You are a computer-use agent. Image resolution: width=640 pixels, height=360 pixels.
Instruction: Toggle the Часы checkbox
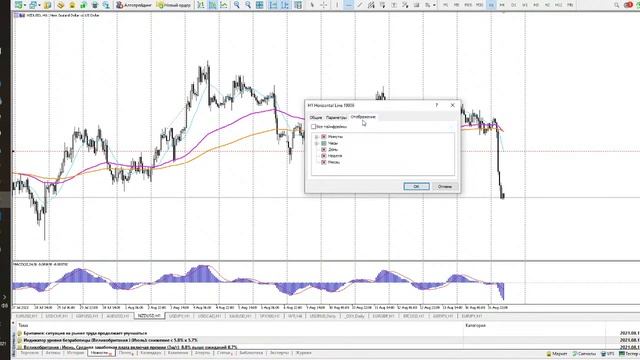(x=324, y=143)
